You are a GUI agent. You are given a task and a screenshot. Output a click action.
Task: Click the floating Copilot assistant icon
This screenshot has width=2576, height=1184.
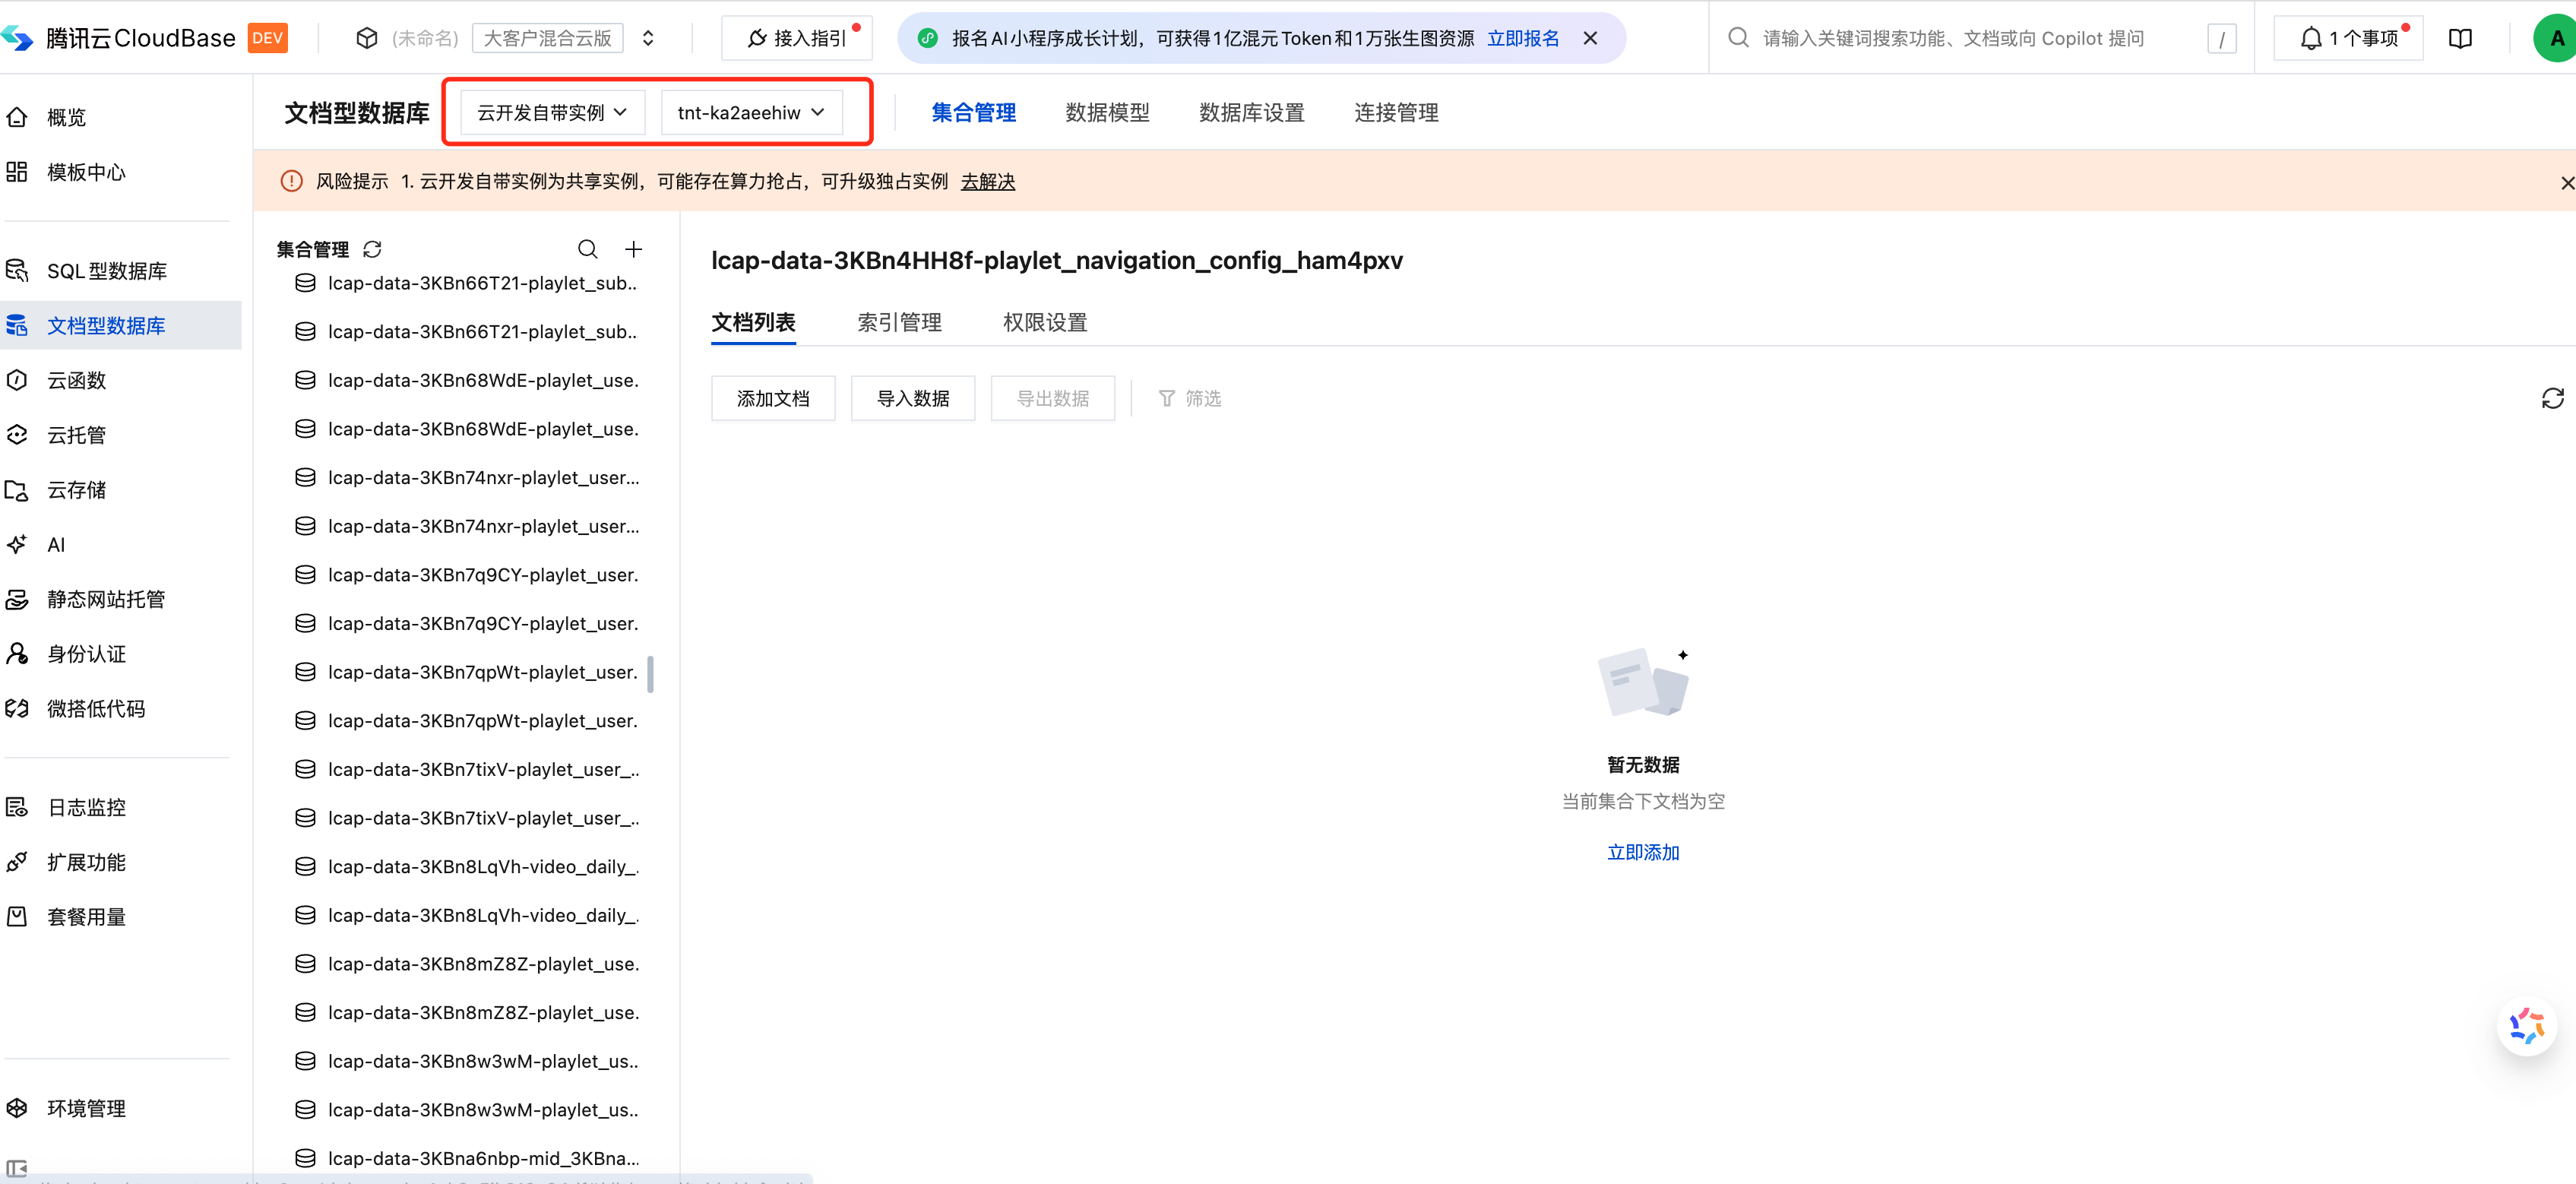[2526, 1026]
